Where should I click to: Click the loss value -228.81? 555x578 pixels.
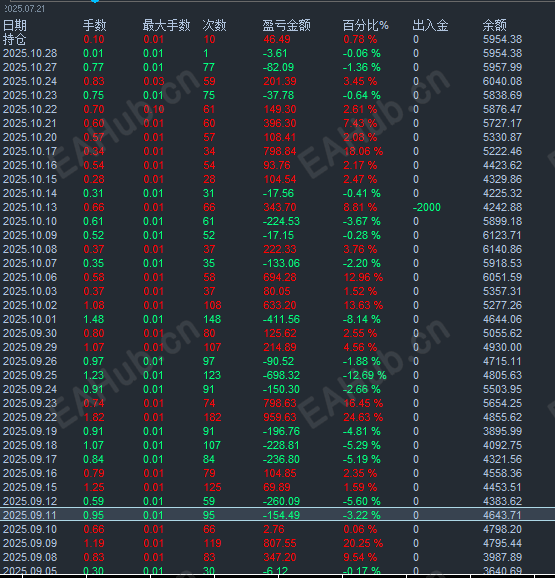click(281, 446)
